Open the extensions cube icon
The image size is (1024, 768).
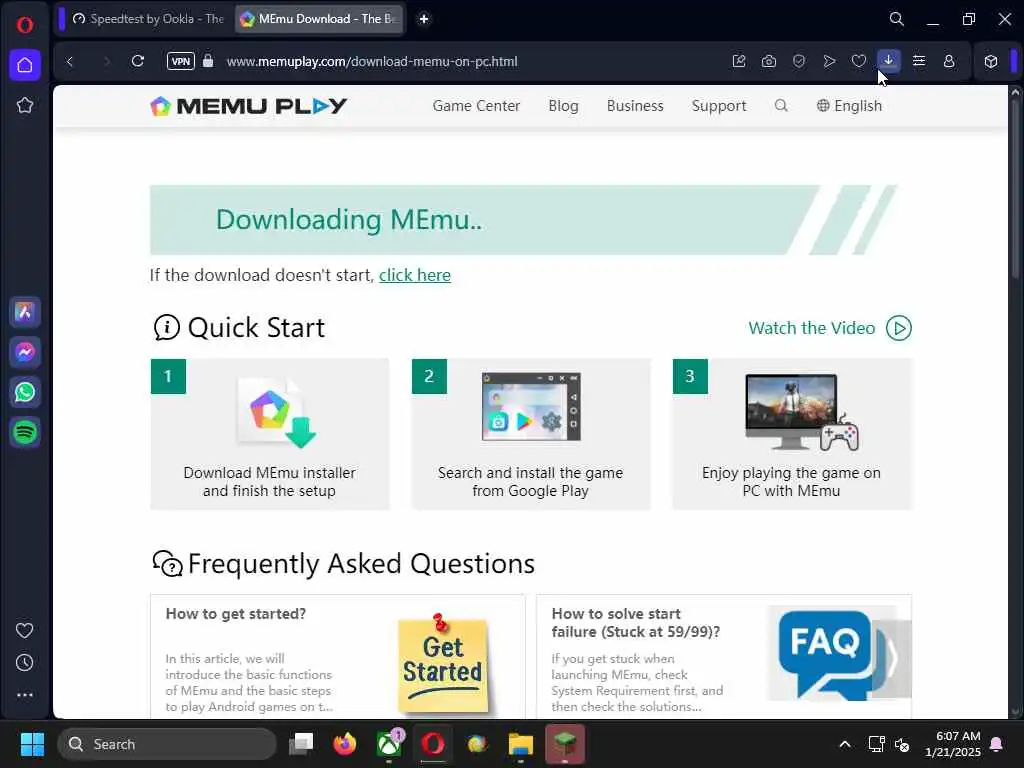point(991,61)
